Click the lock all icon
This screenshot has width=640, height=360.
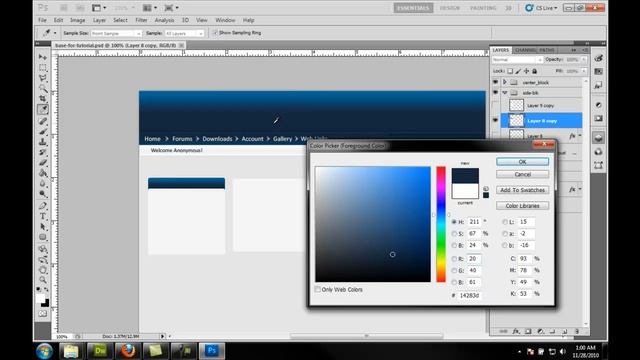[x=535, y=71]
